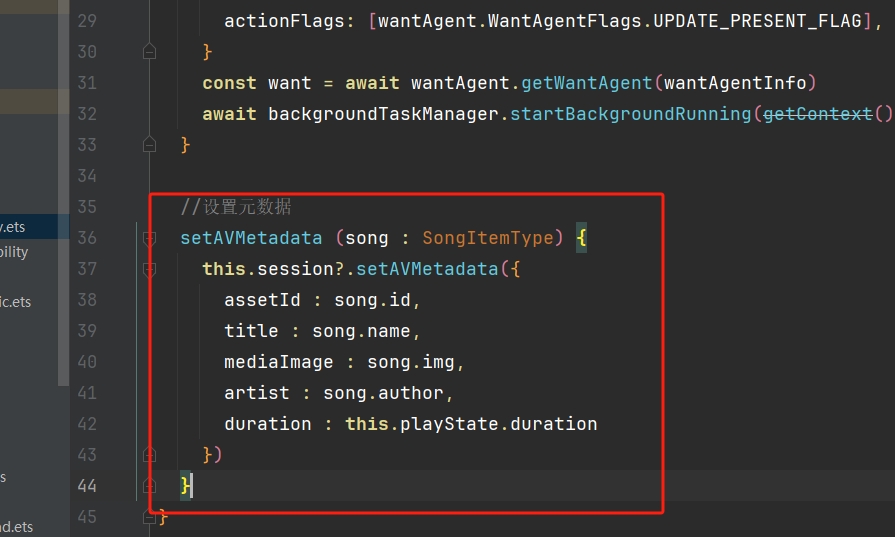This screenshot has height=537, width=895.
Task: Click the project panel vertical scrollbar
Action: click(x=63, y=250)
